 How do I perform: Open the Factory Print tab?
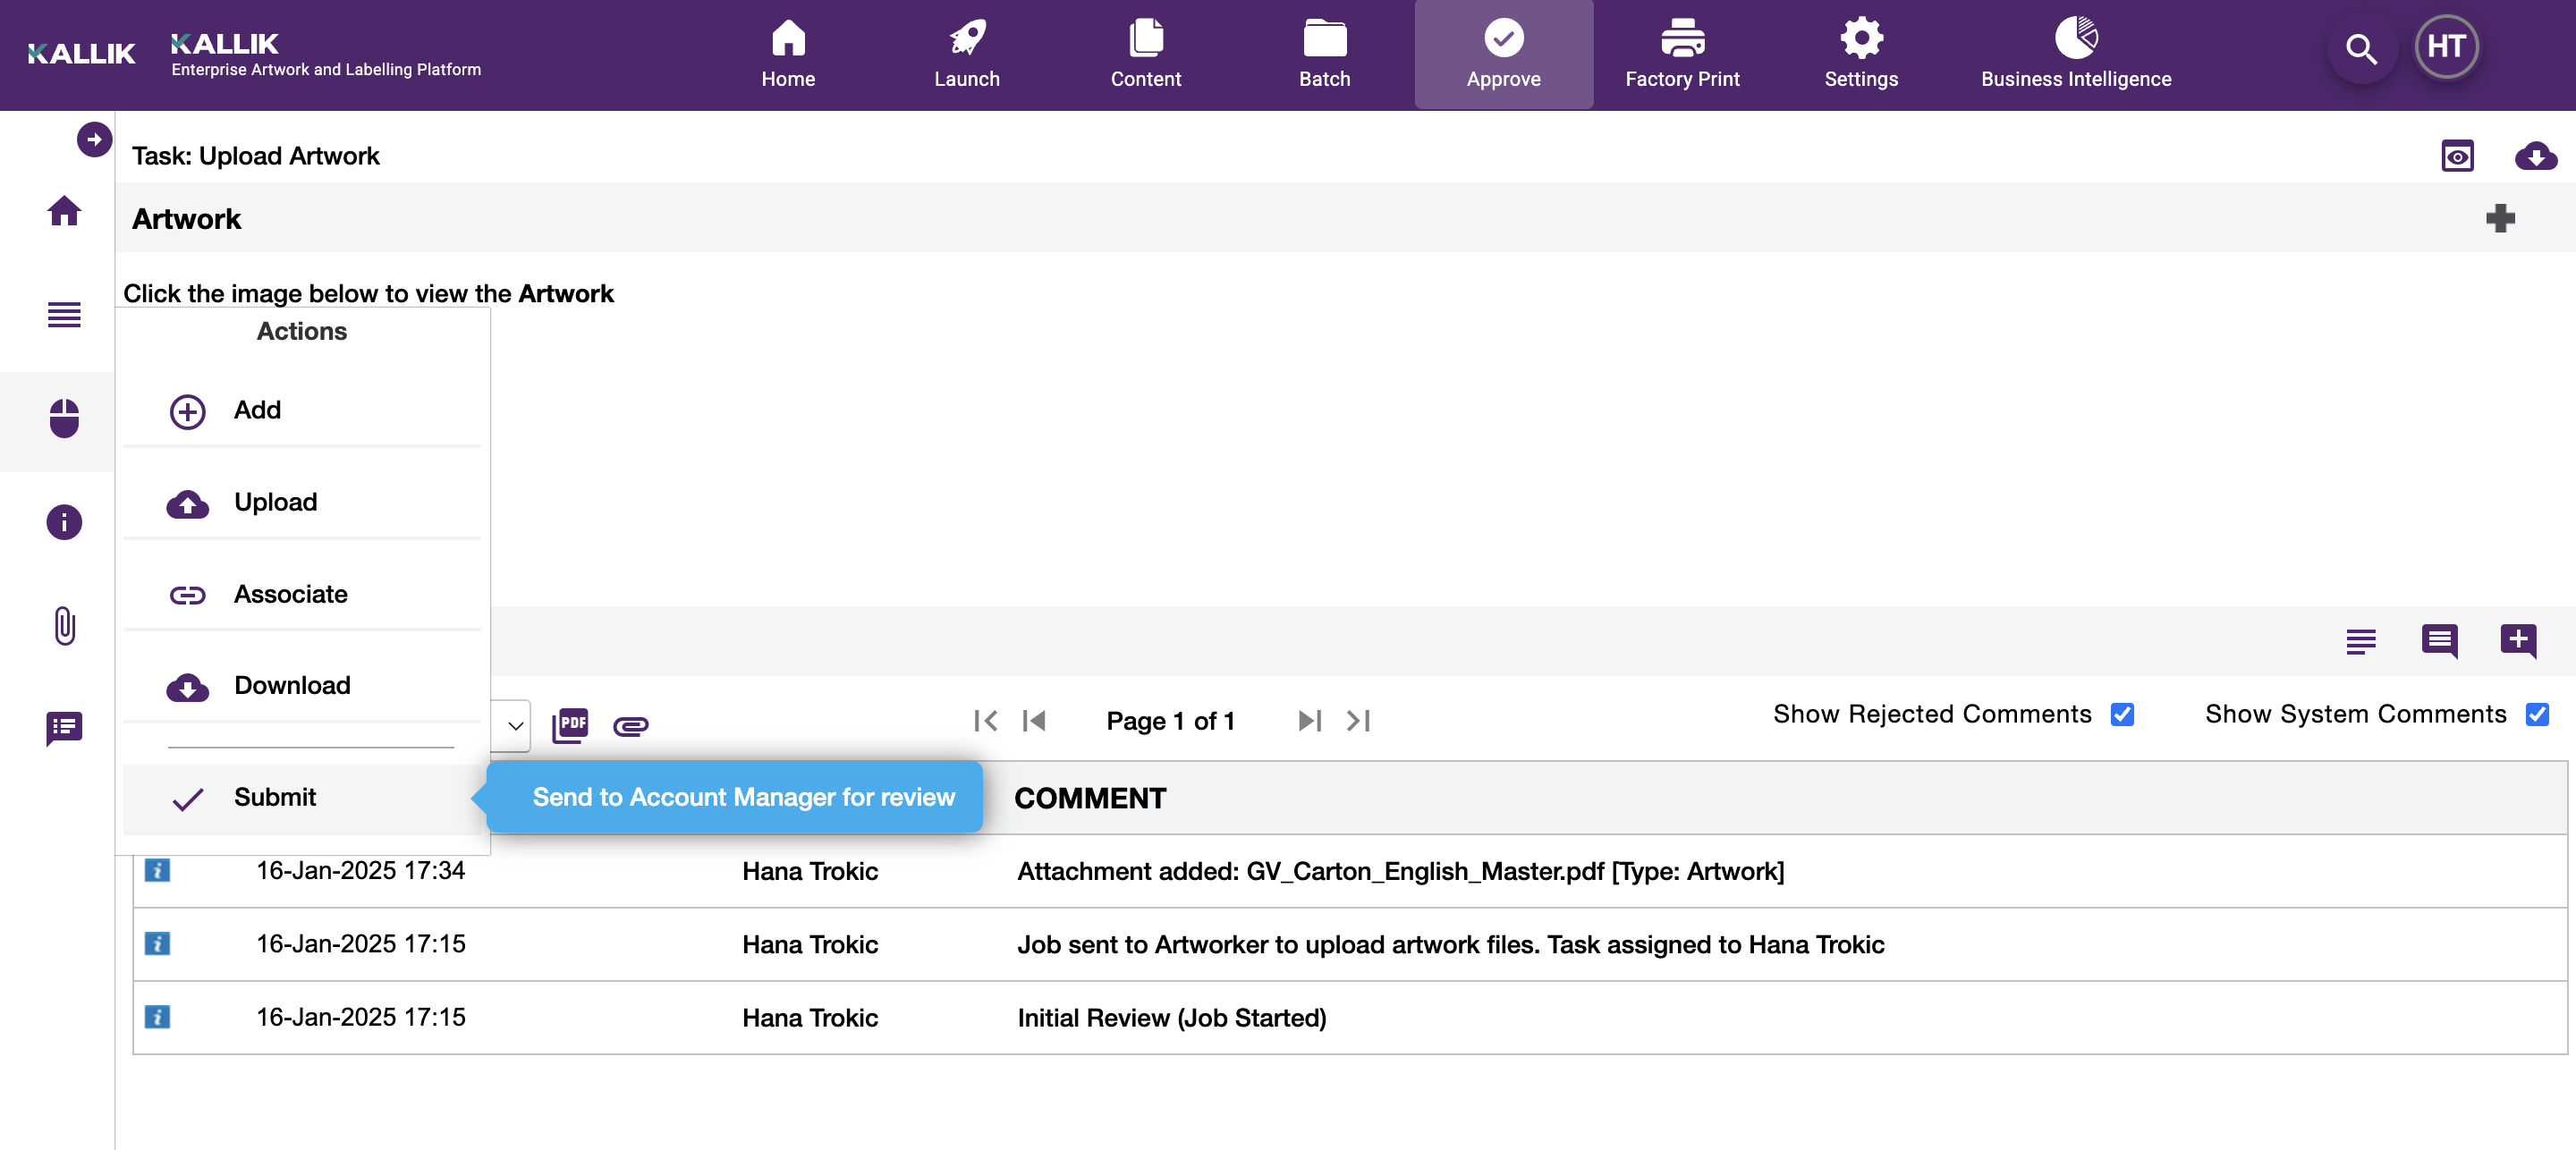(x=1681, y=54)
